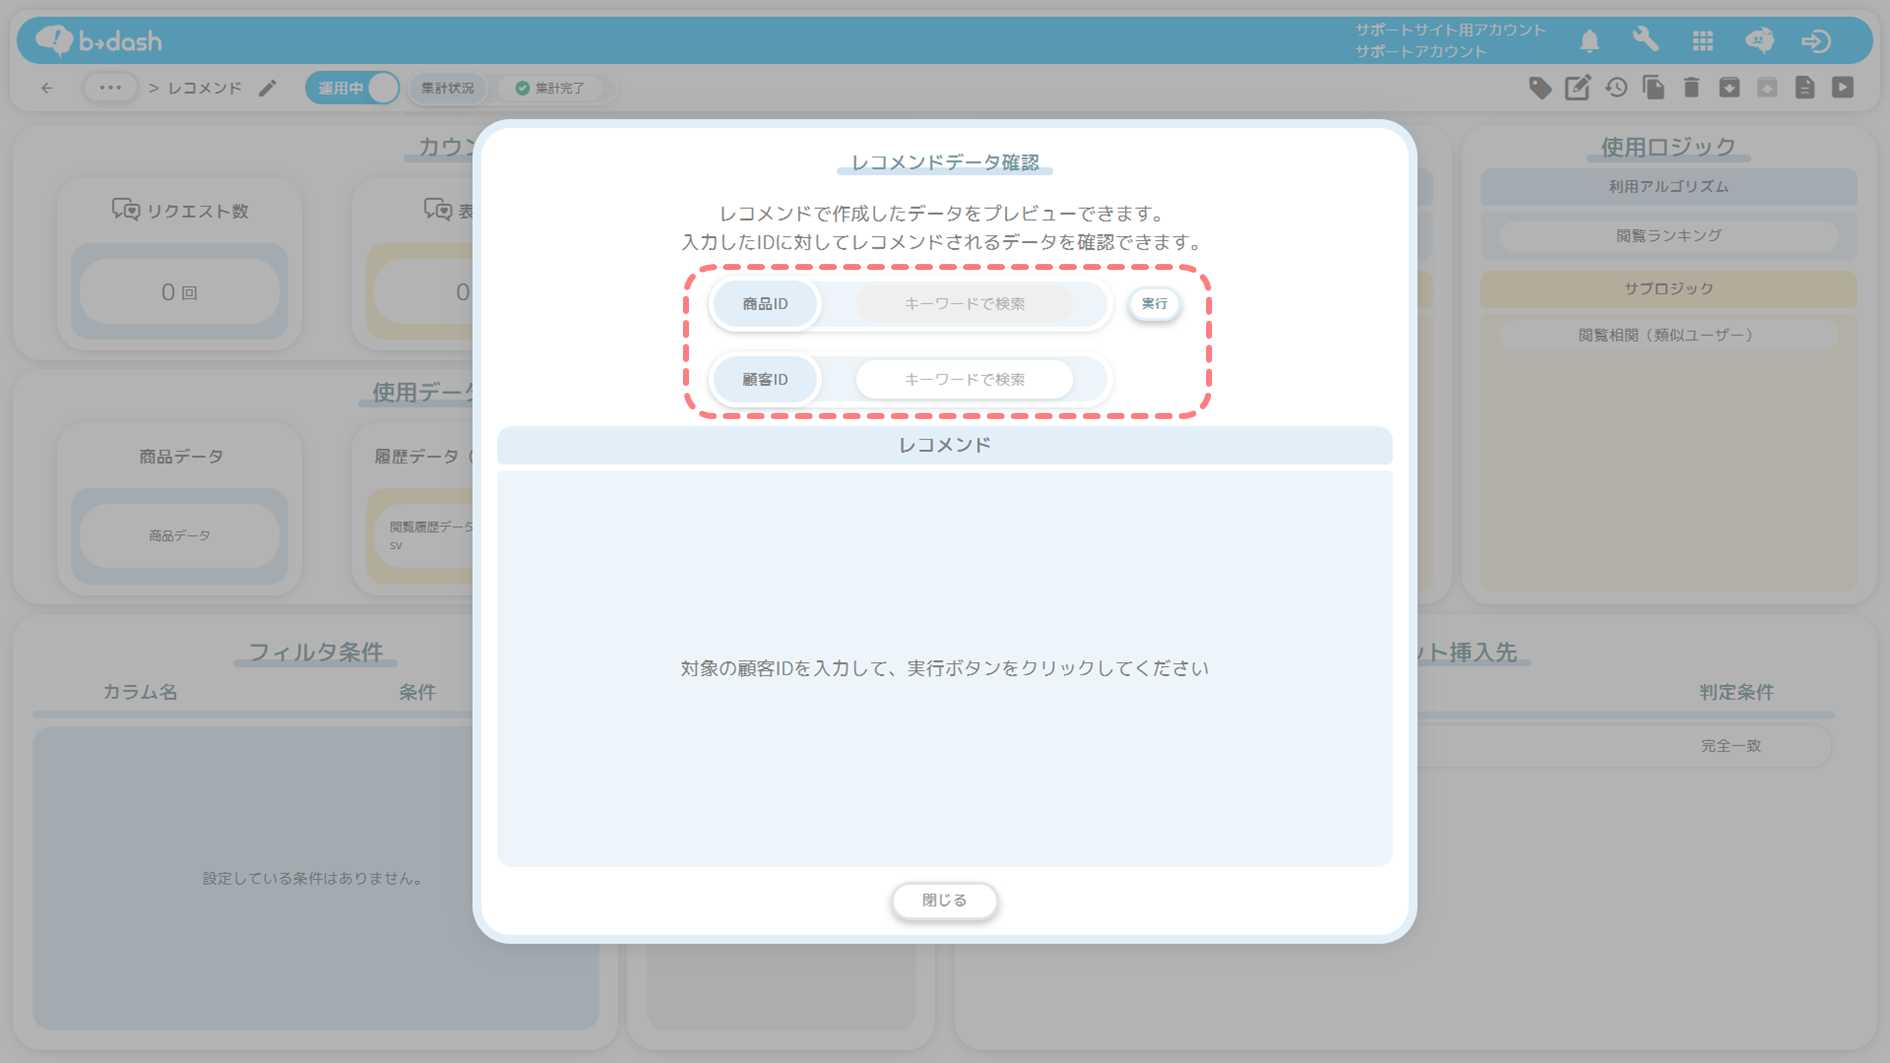Screen dimensions: 1890x1063
Task: Click the リクエスト数 chat icon
Action: (x=125, y=210)
